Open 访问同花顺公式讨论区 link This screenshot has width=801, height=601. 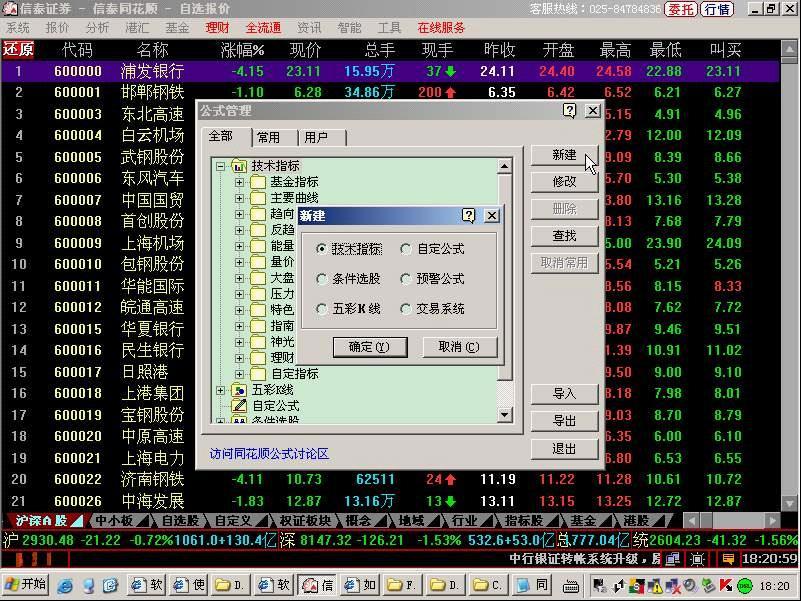tap(269, 454)
